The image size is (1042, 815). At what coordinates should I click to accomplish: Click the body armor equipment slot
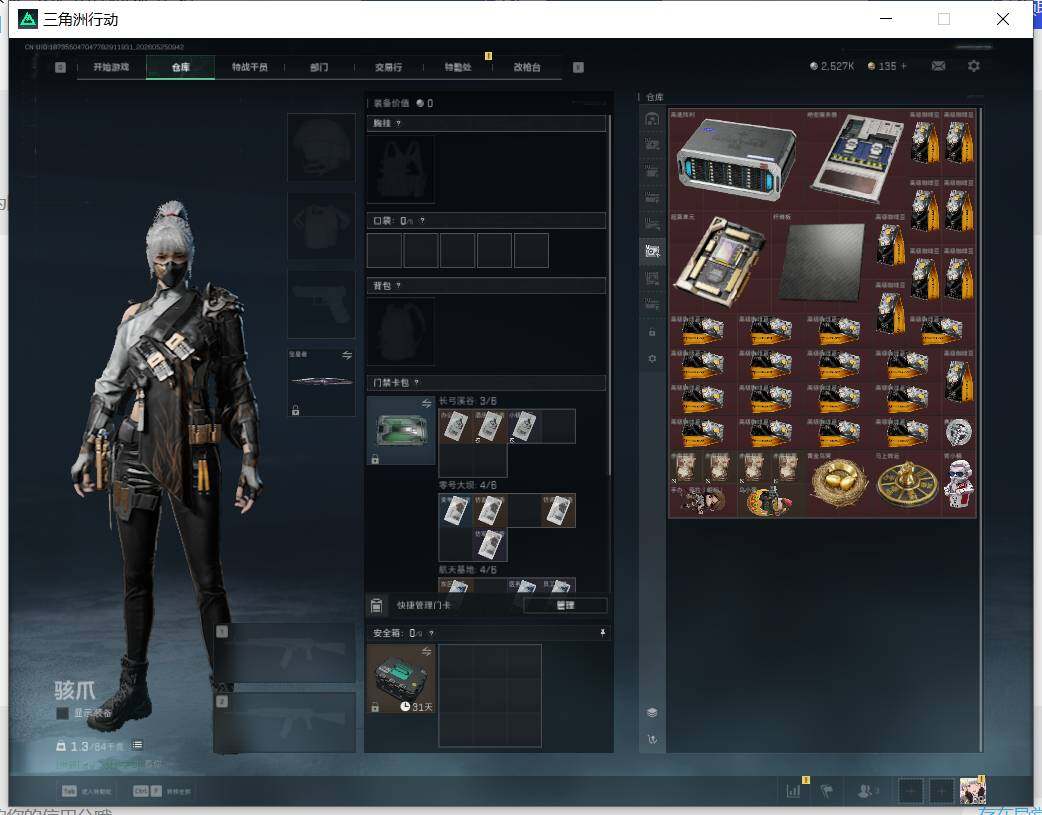[x=321, y=225]
